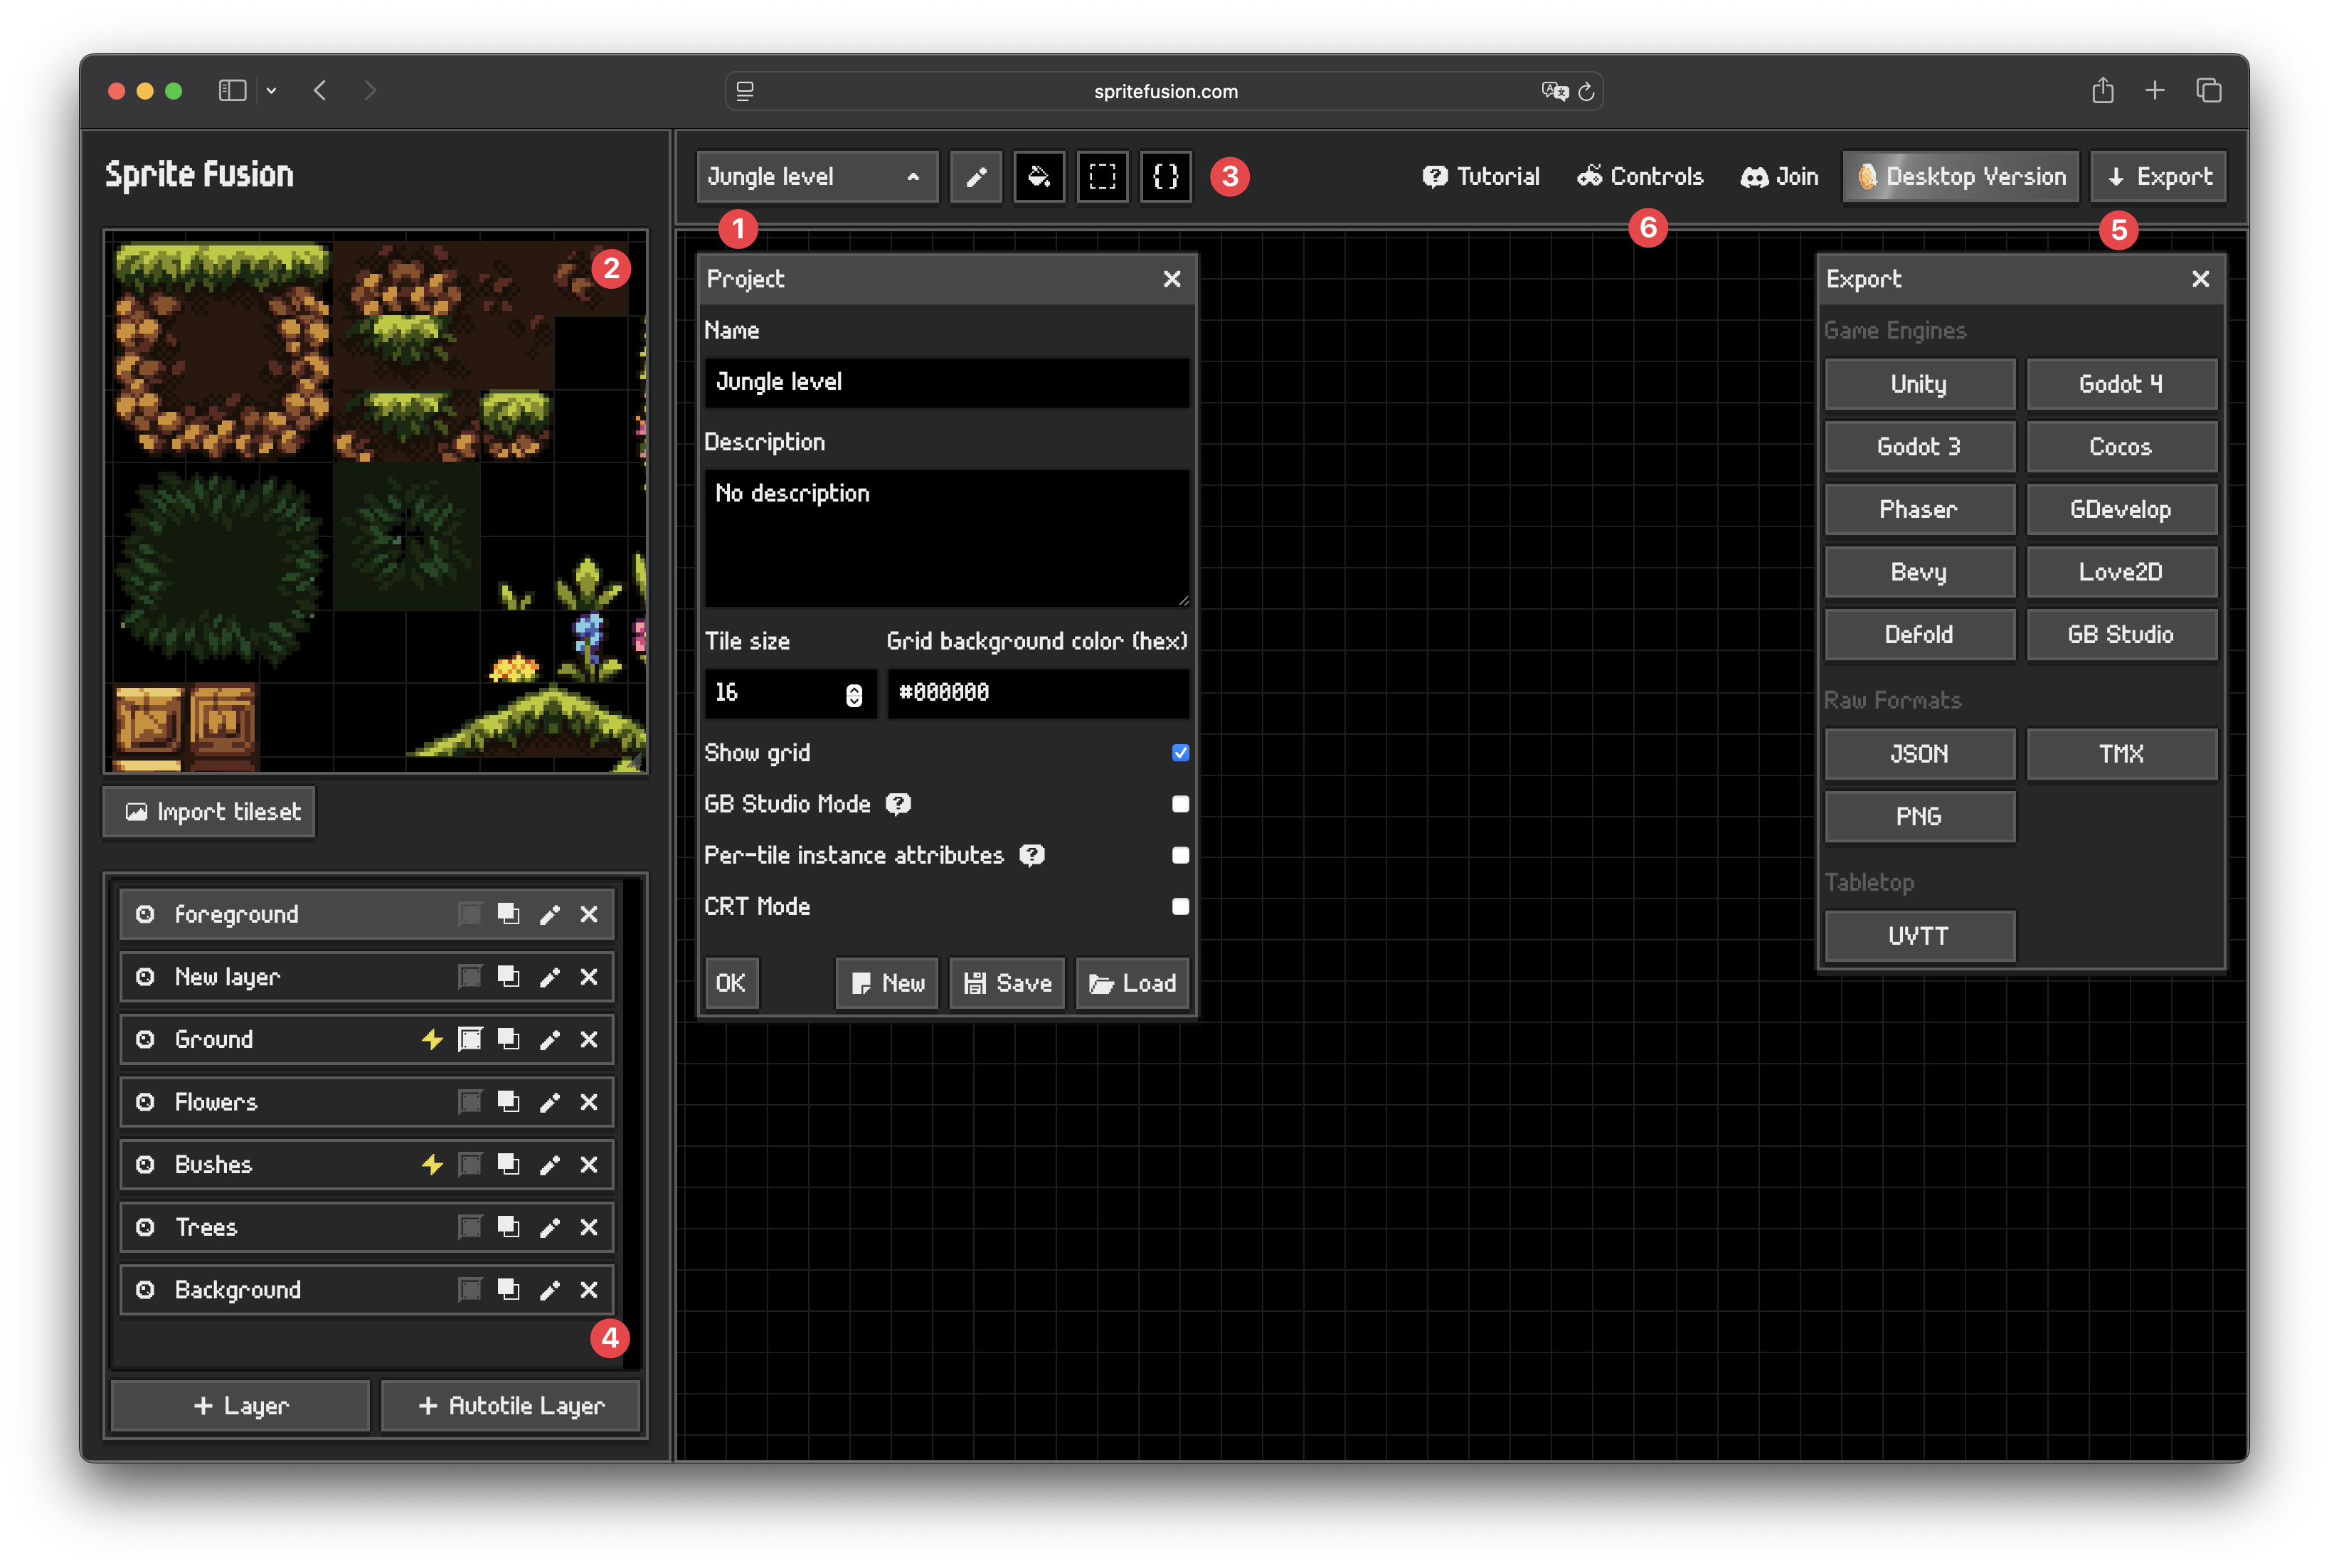Add a new layer with + Layer
Image resolution: width=2329 pixels, height=1568 pixels.
coord(240,1406)
